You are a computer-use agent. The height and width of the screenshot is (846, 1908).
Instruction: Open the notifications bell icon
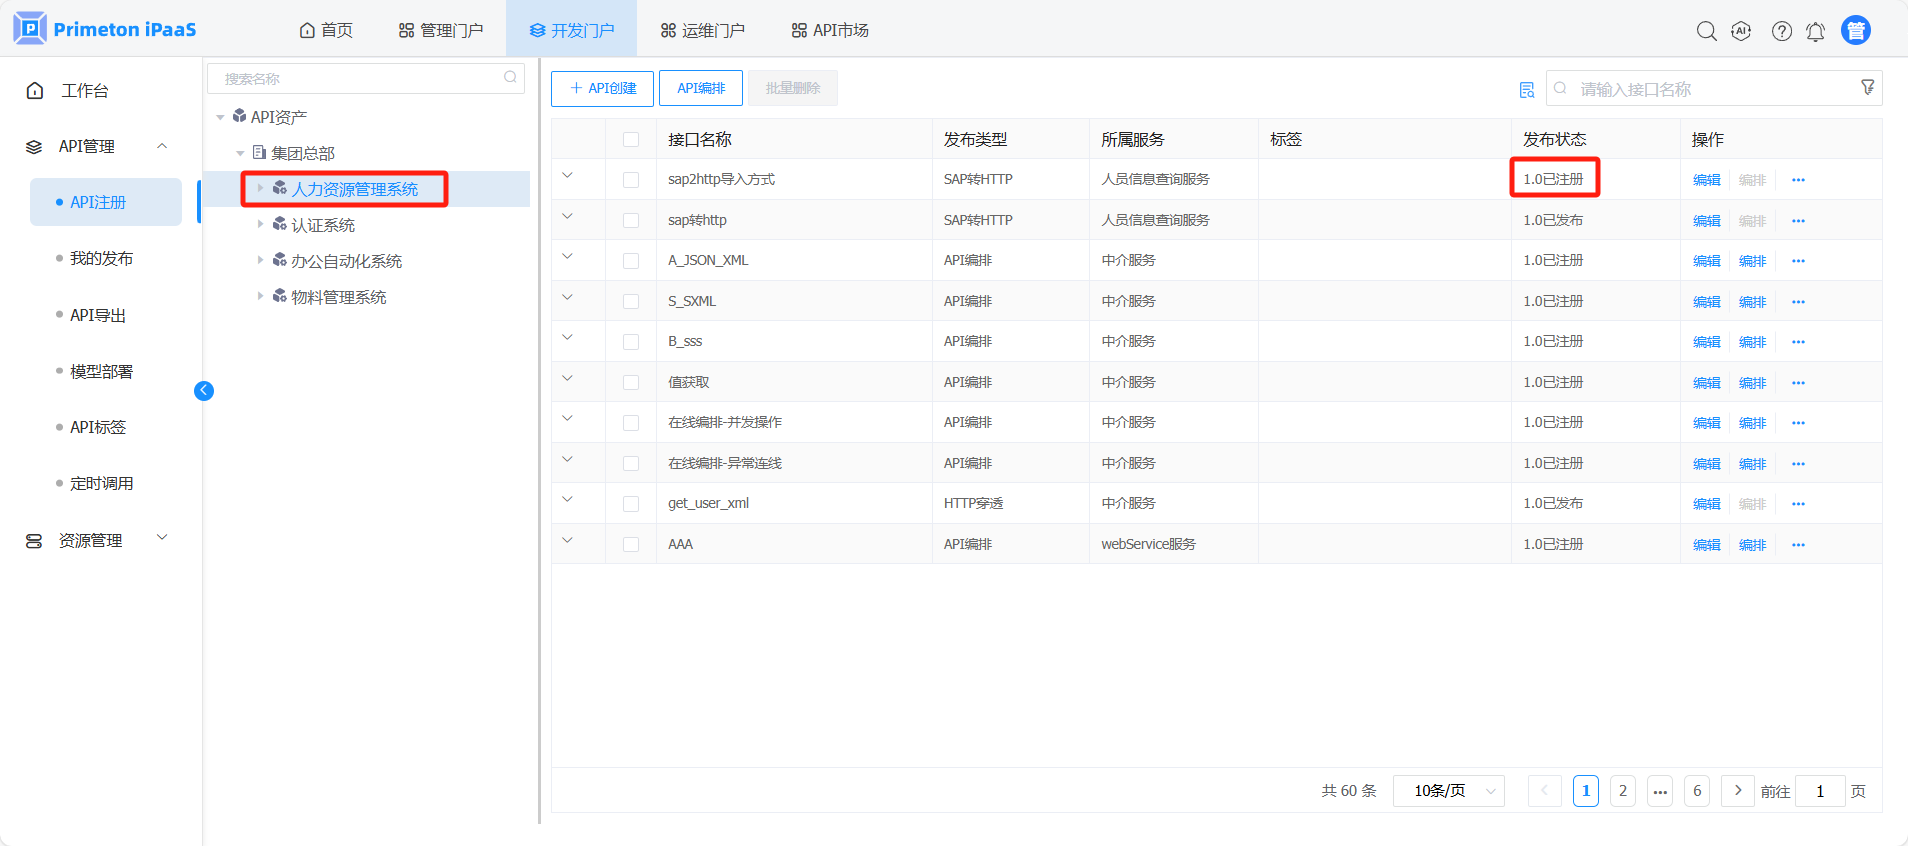click(1815, 32)
